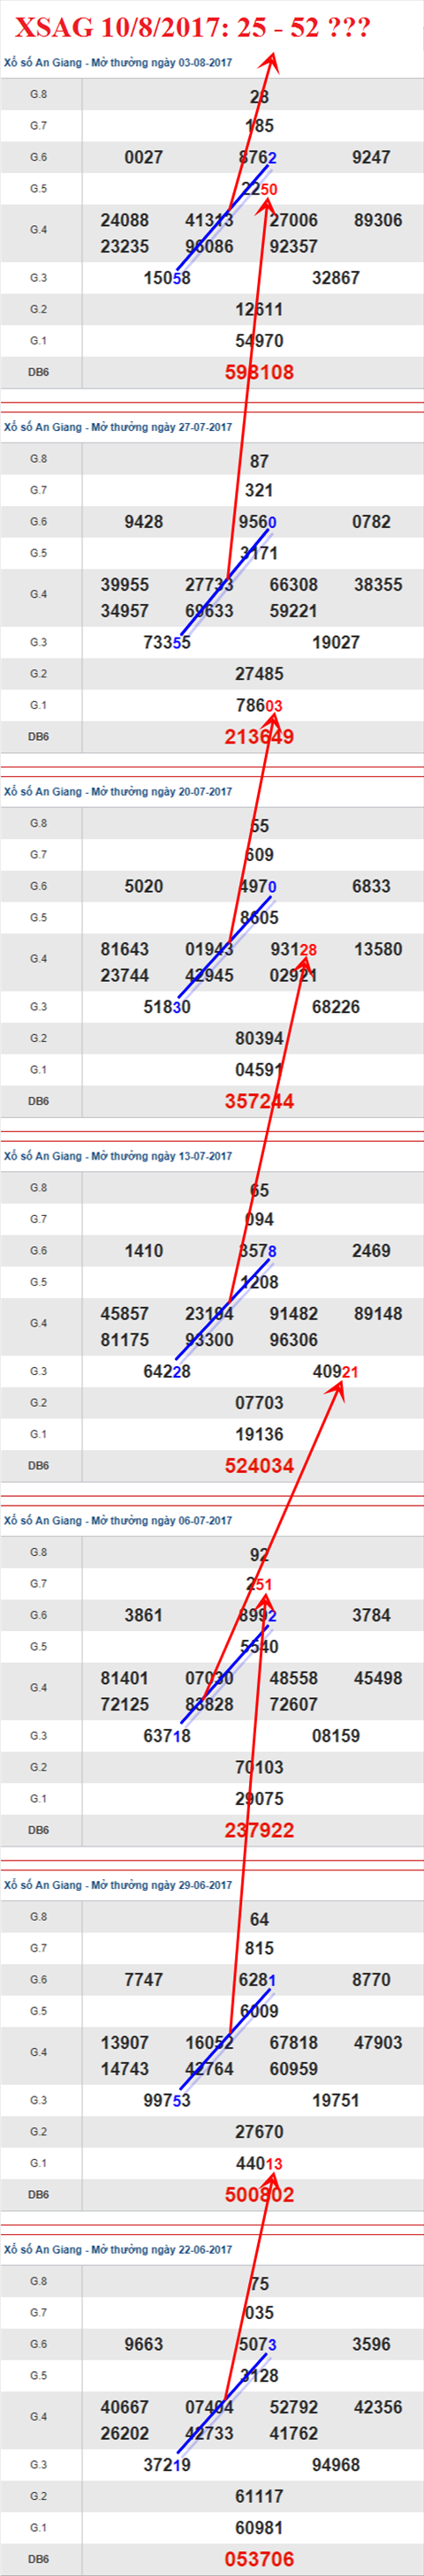
Task: Choose the G.6 number 9247
Action: 371,157
